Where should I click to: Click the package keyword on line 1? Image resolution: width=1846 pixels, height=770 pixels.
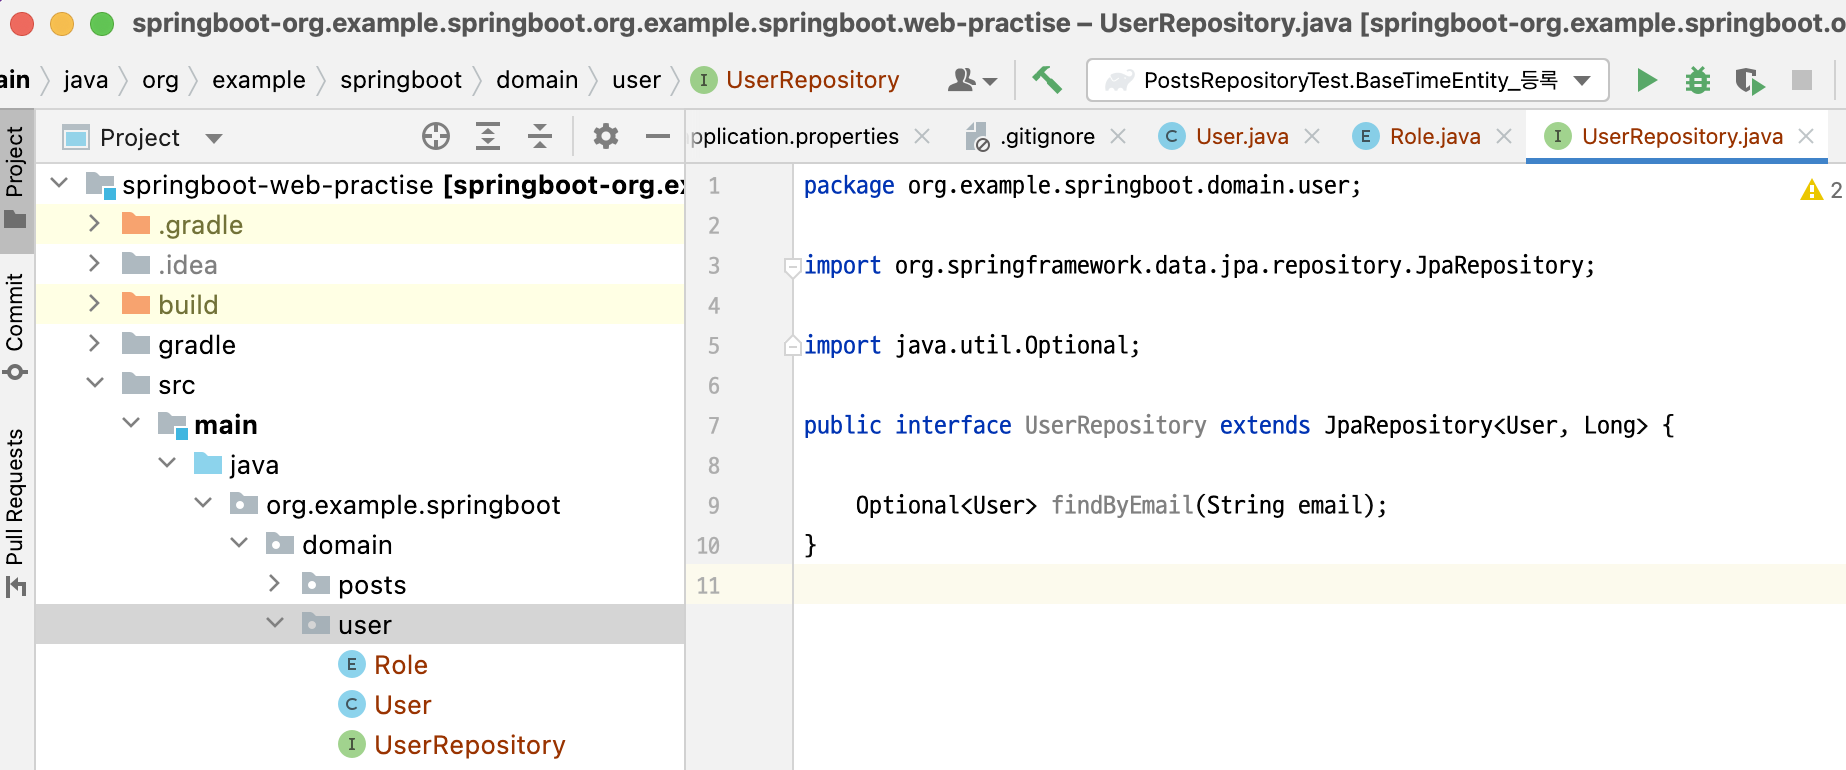click(849, 186)
